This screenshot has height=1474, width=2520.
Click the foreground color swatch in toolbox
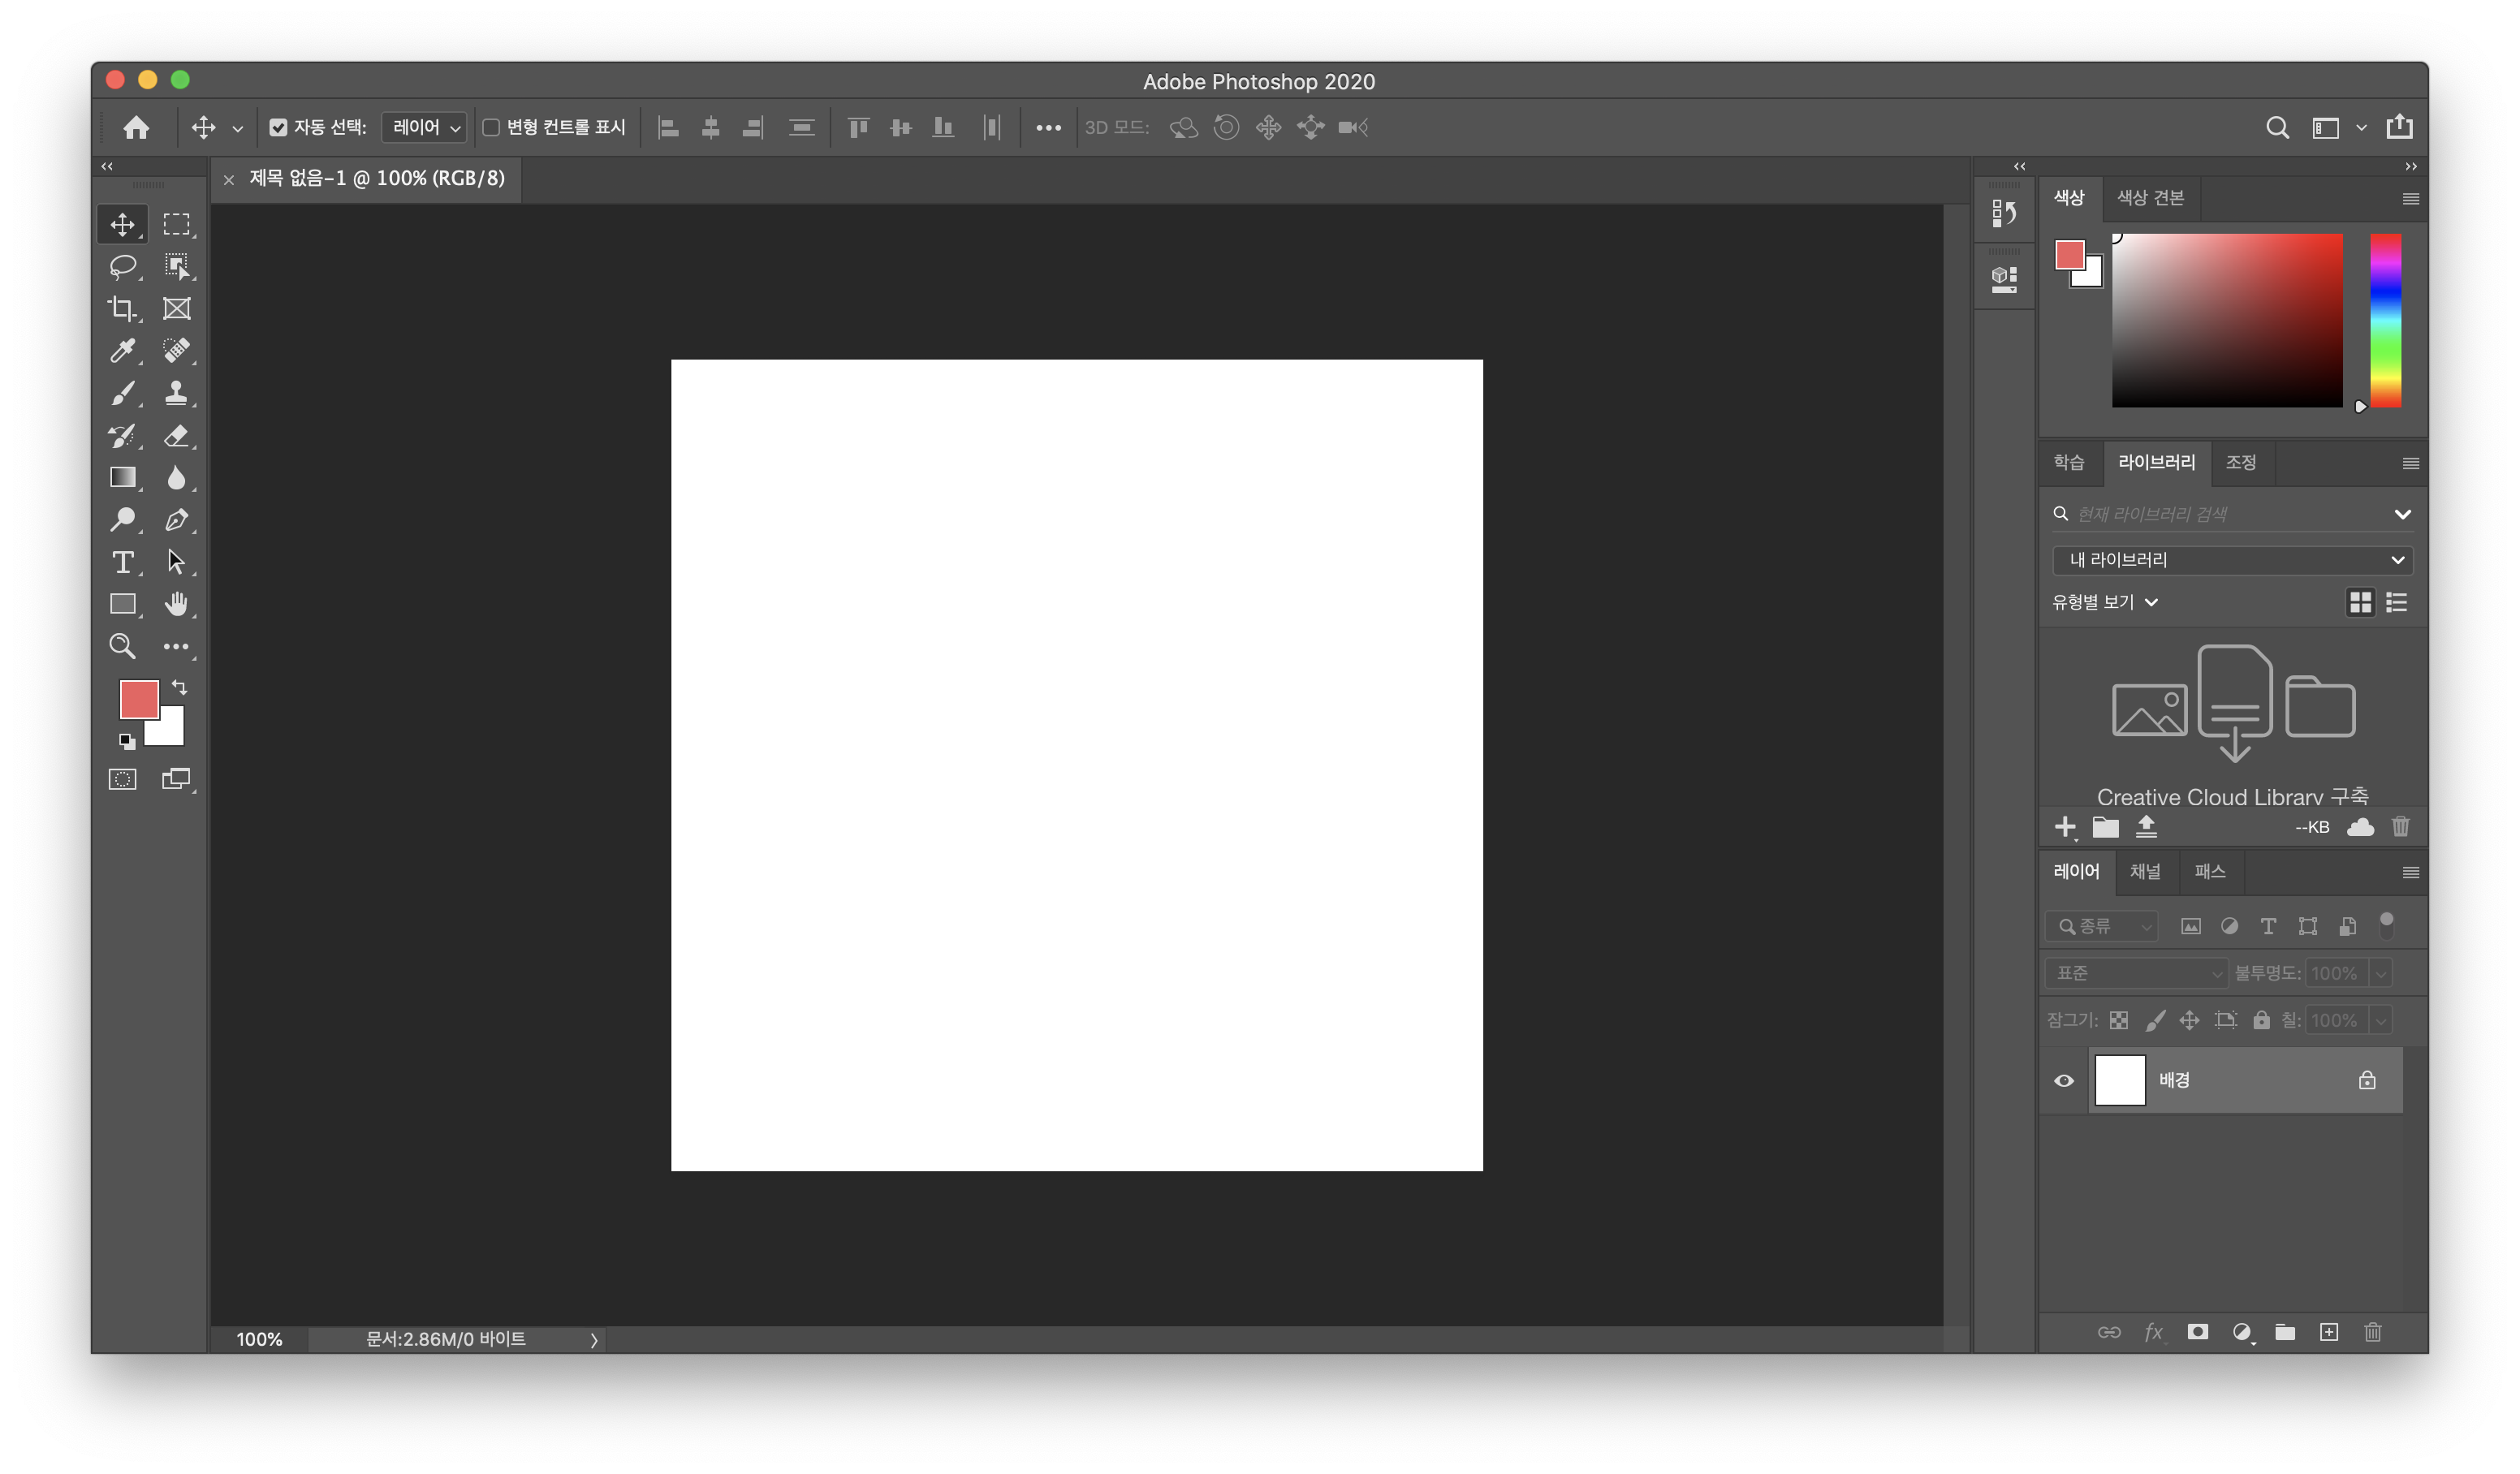tap(138, 698)
